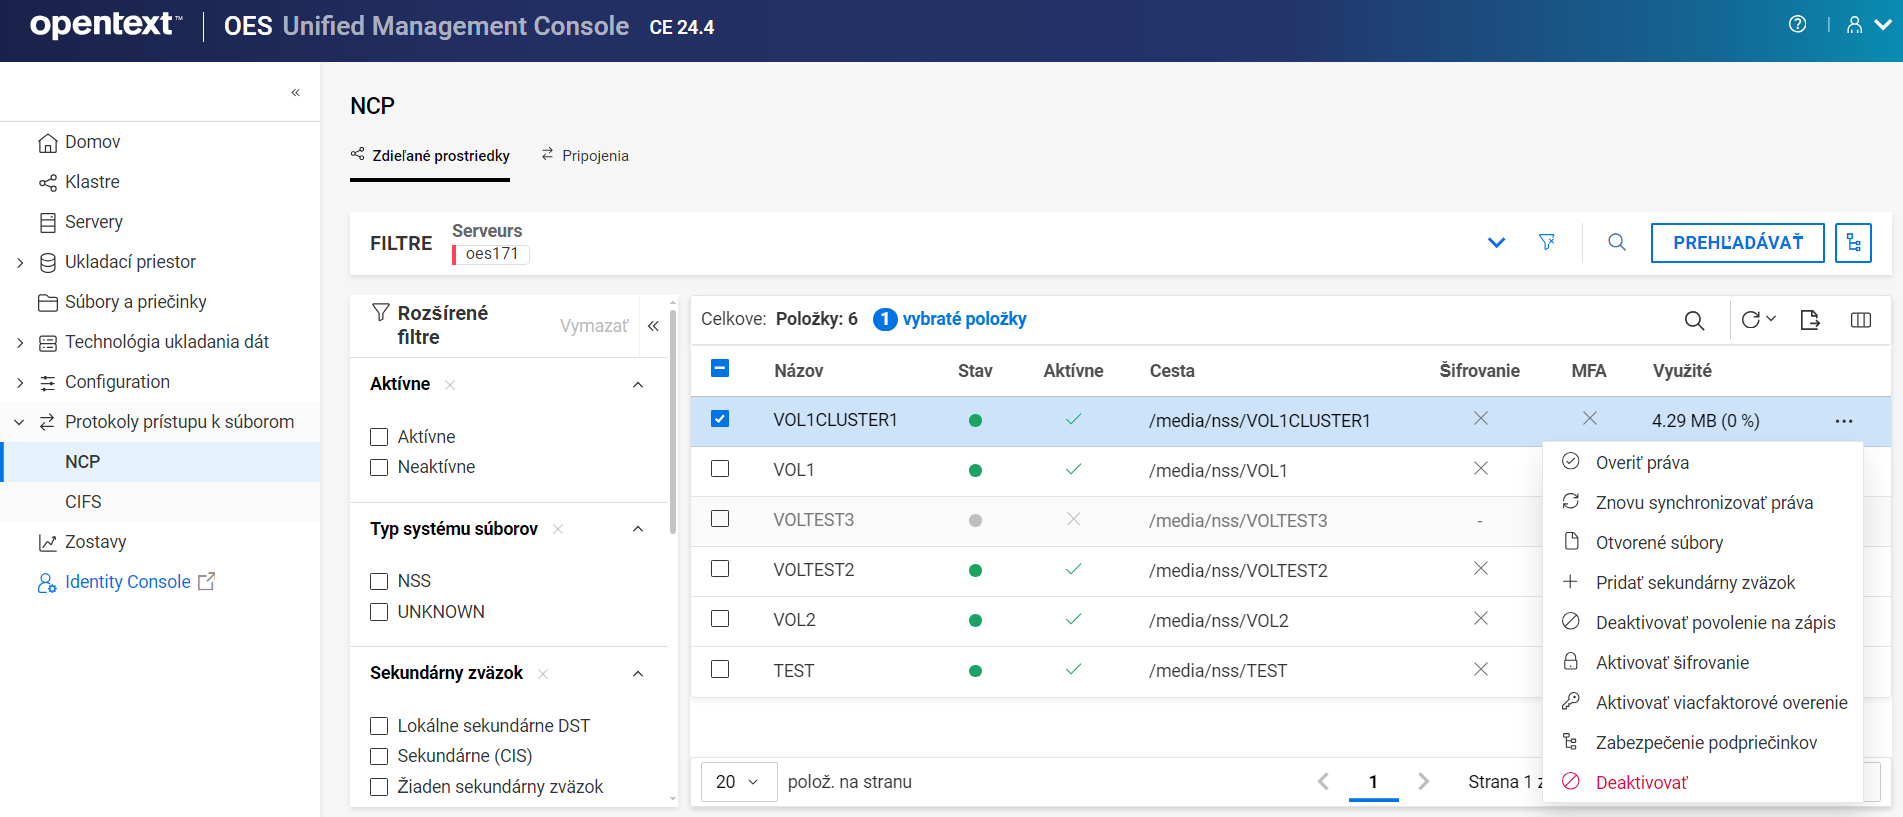Click the page number input field
This screenshot has height=817, width=1903.
tap(1373, 782)
